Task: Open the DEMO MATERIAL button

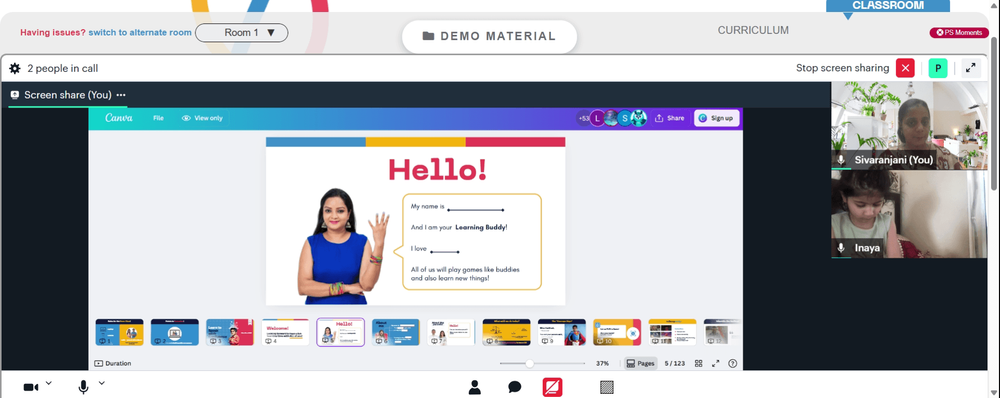Action: (489, 36)
